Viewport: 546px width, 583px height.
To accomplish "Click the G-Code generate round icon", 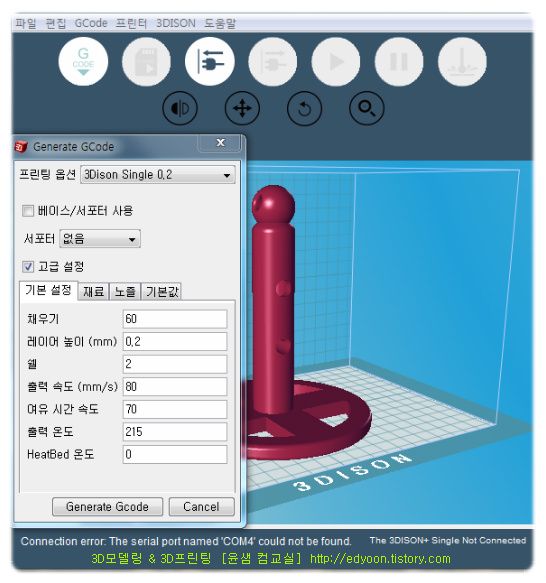I will [83, 61].
